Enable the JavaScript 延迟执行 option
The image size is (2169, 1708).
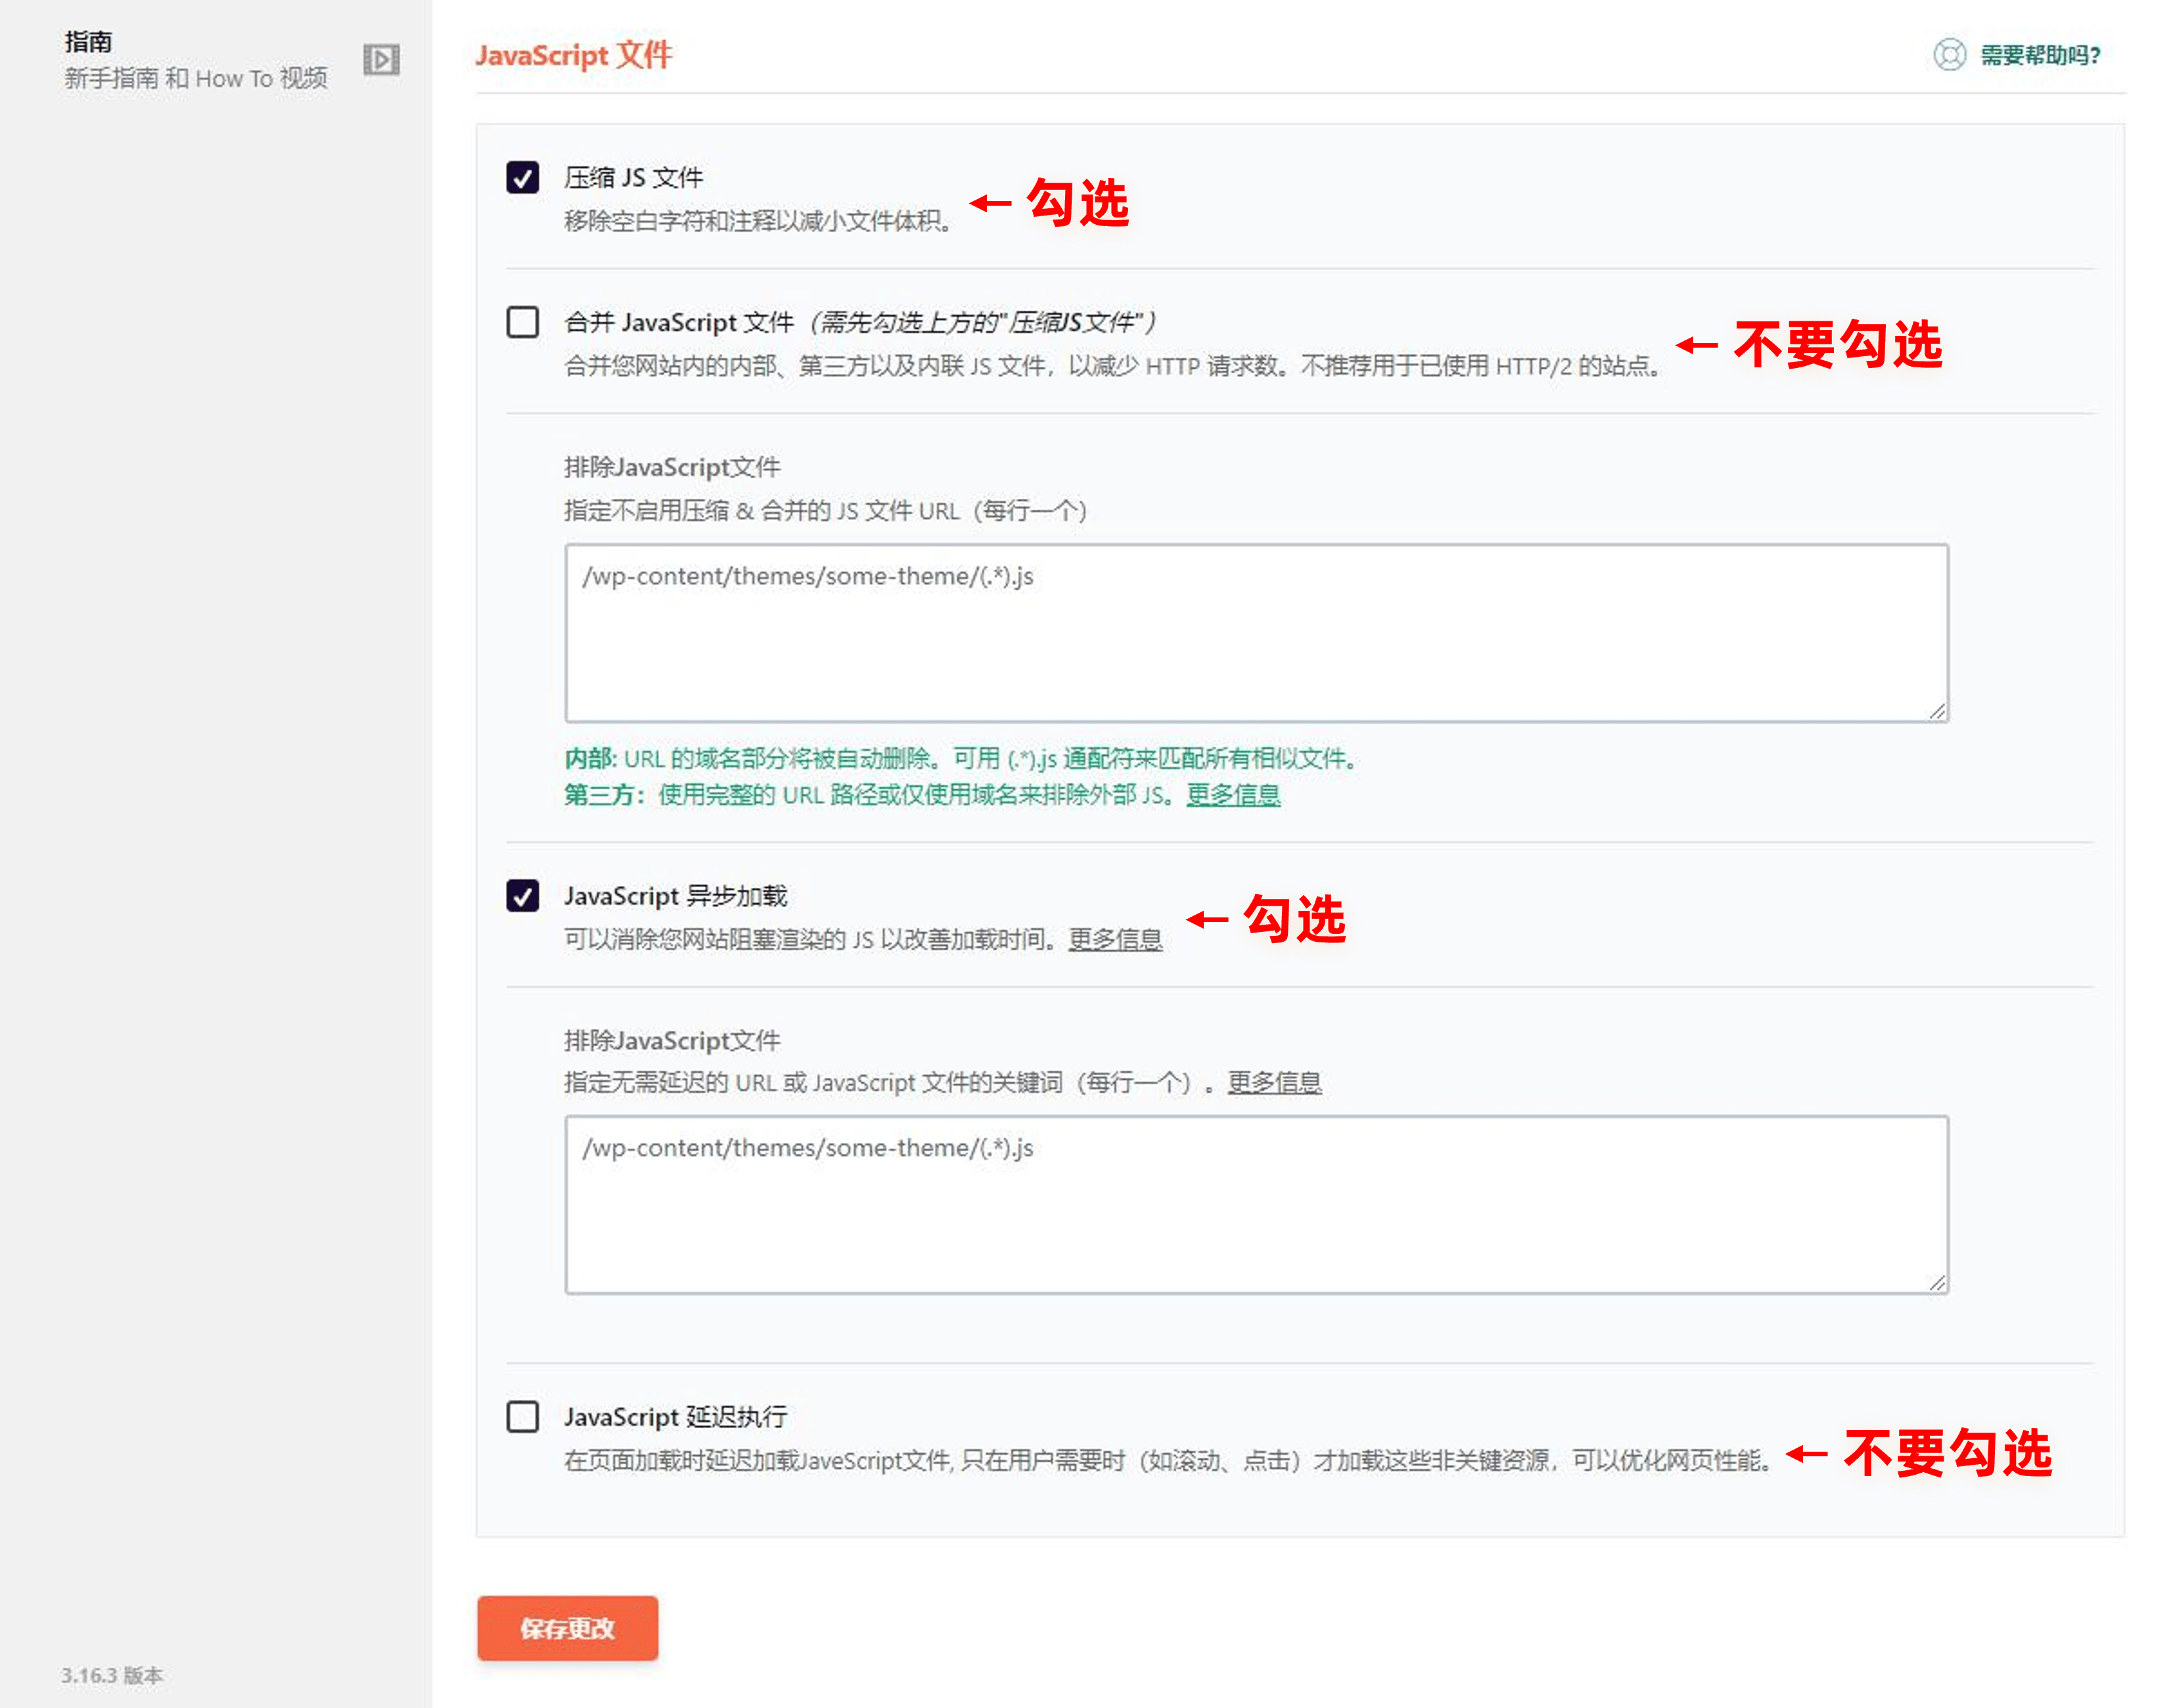[522, 1417]
